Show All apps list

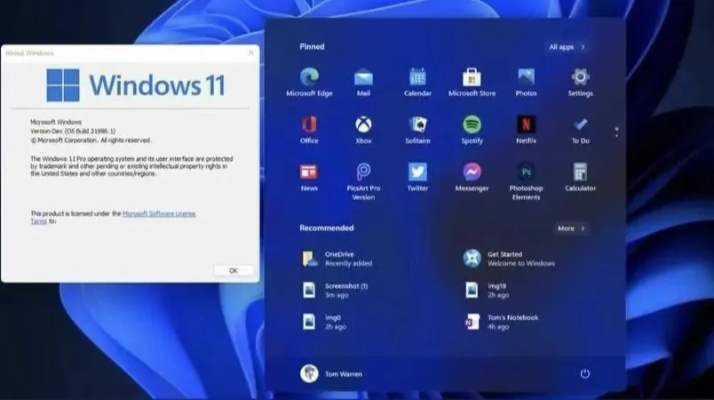coord(567,47)
